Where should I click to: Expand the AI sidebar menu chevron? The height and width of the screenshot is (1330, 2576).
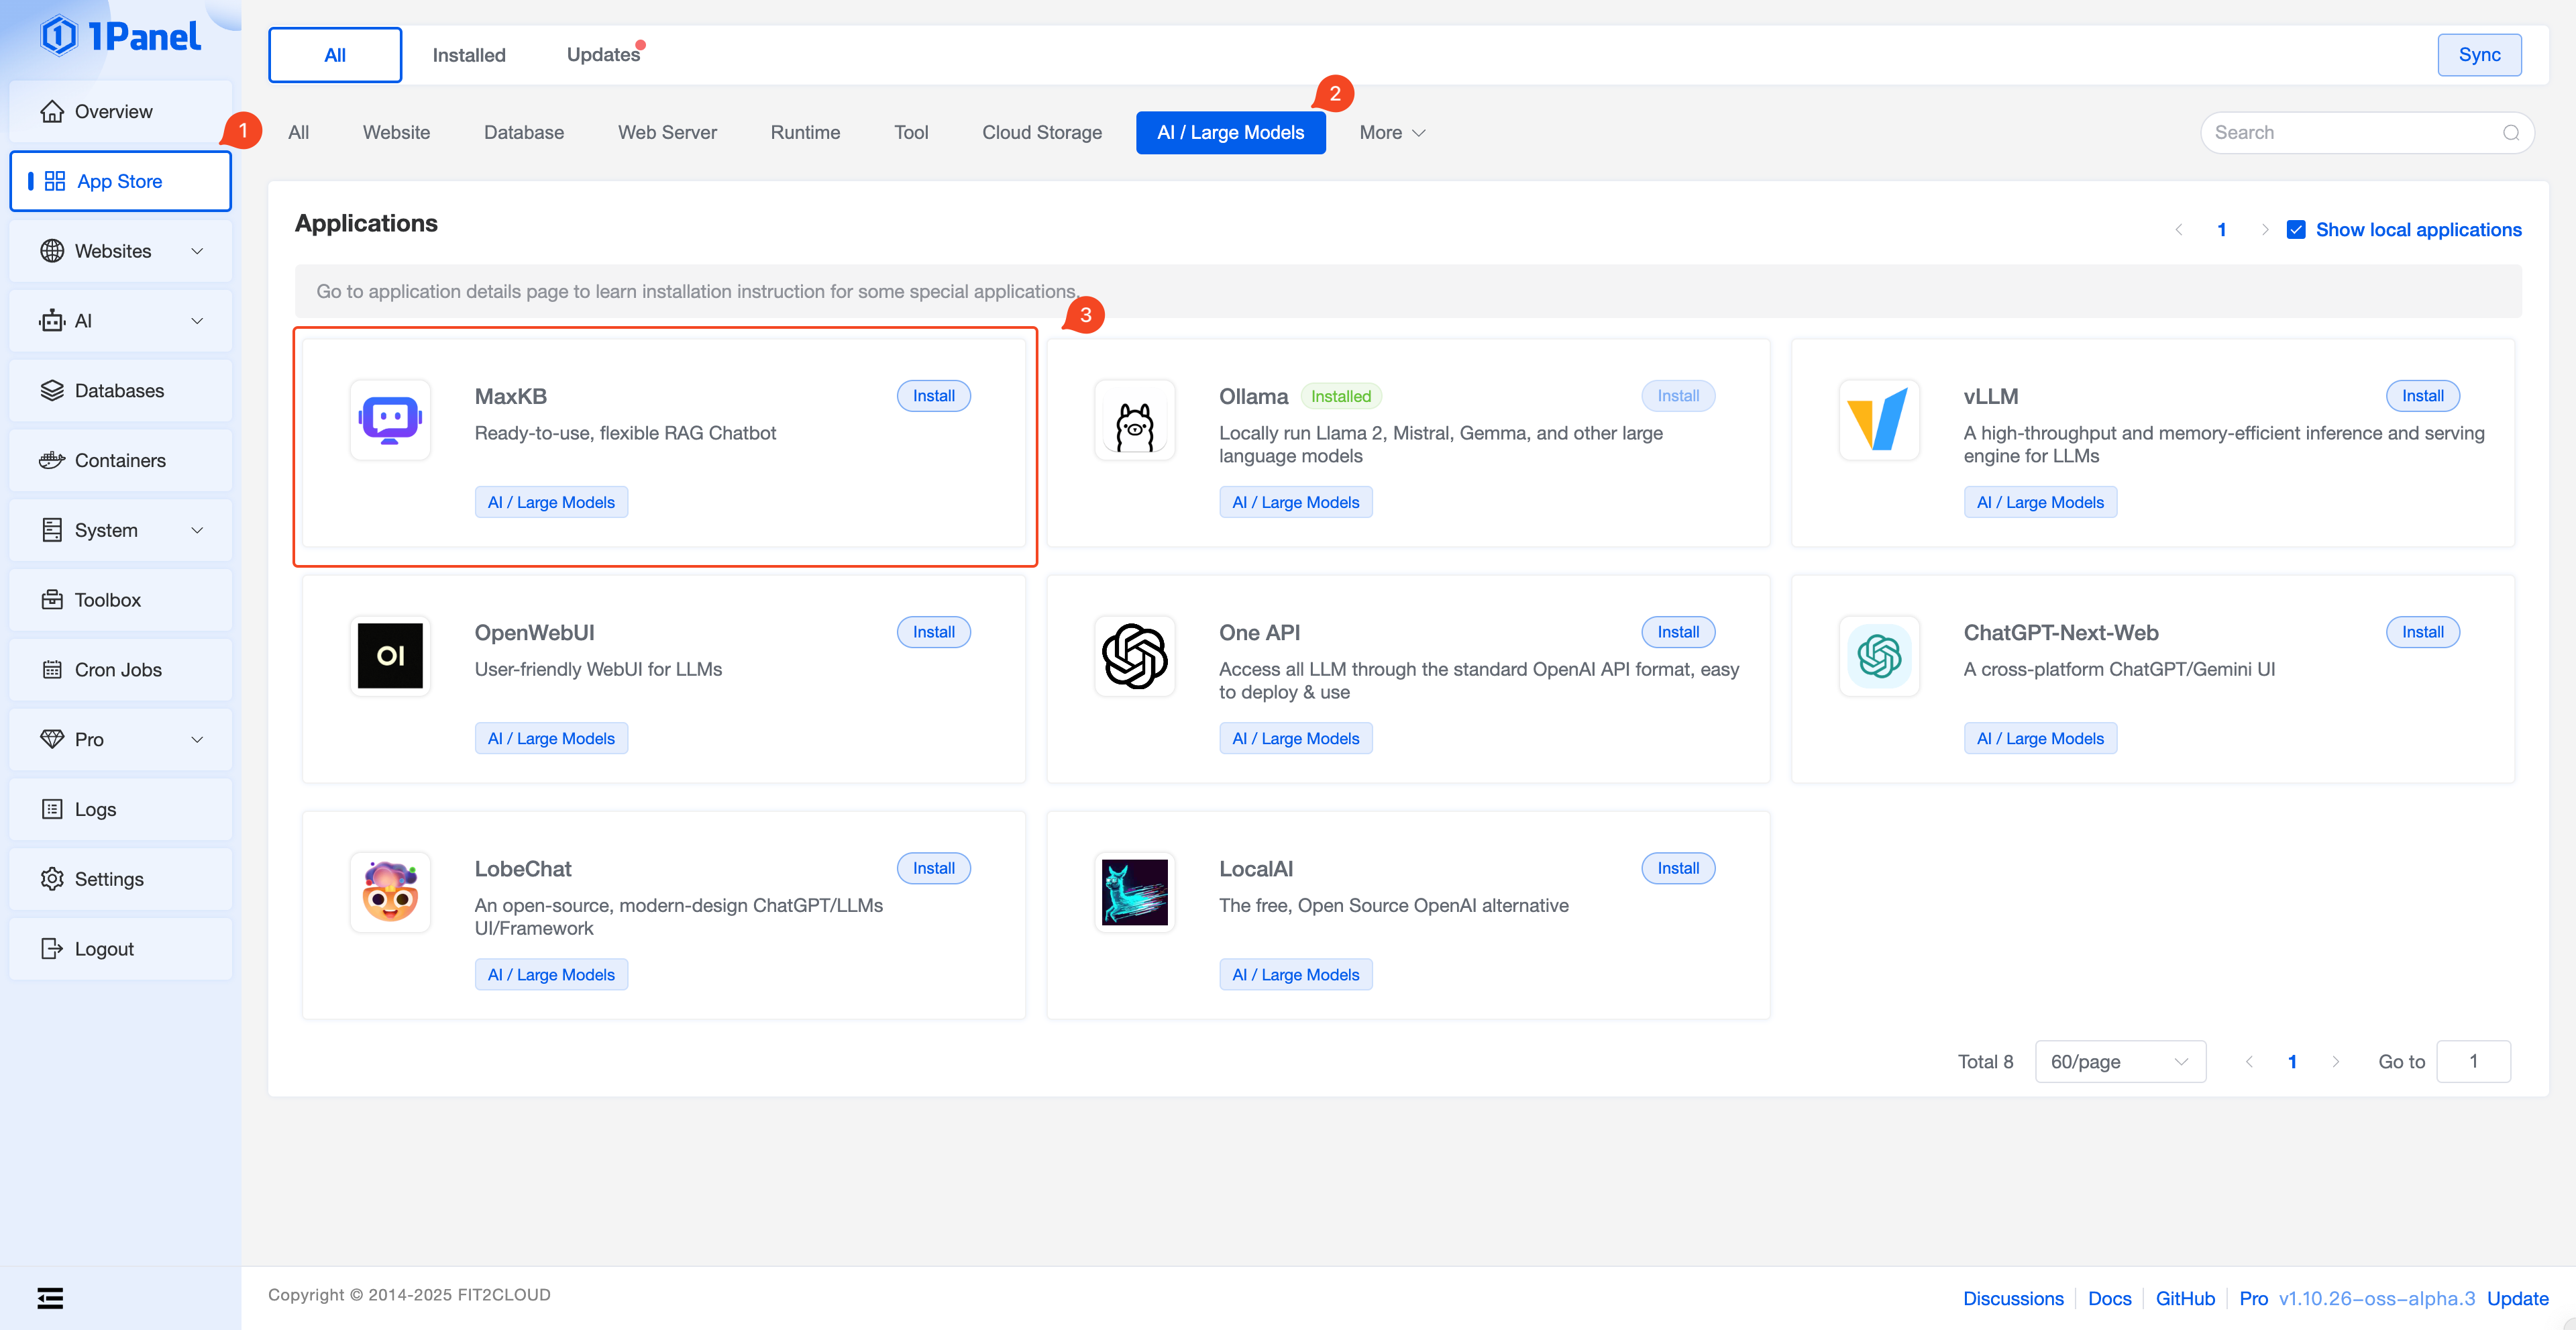pos(197,321)
